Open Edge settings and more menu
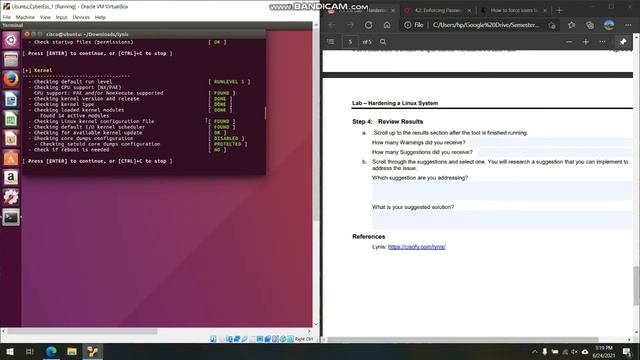The height and width of the screenshot is (360, 640). 628,25
